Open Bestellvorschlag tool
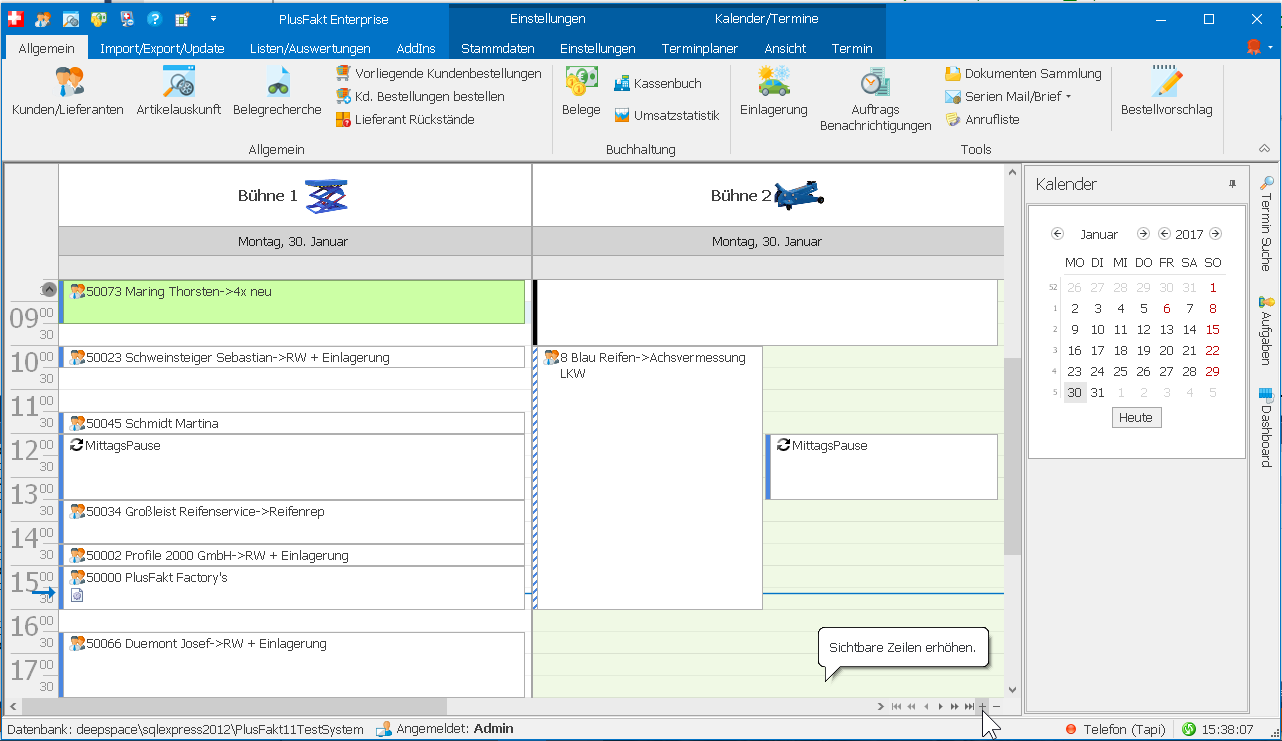 click(1166, 91)
